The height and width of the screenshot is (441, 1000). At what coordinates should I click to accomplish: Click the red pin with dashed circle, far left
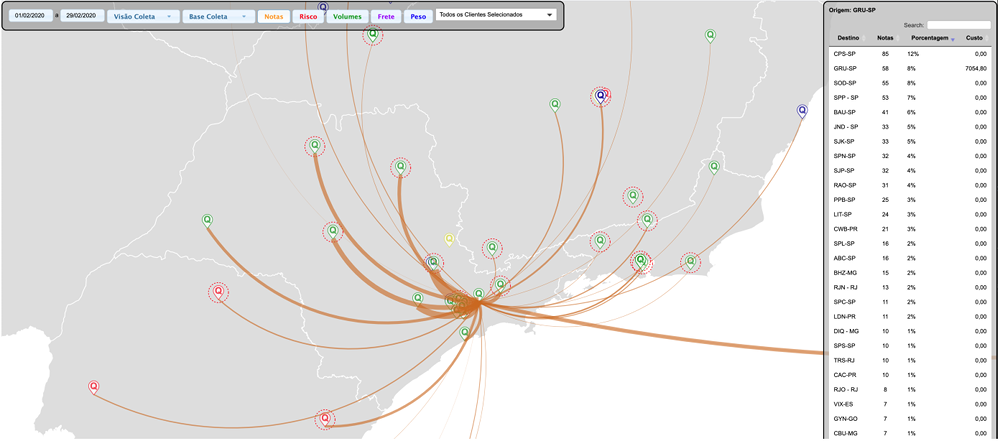click(x=217, y=291)
